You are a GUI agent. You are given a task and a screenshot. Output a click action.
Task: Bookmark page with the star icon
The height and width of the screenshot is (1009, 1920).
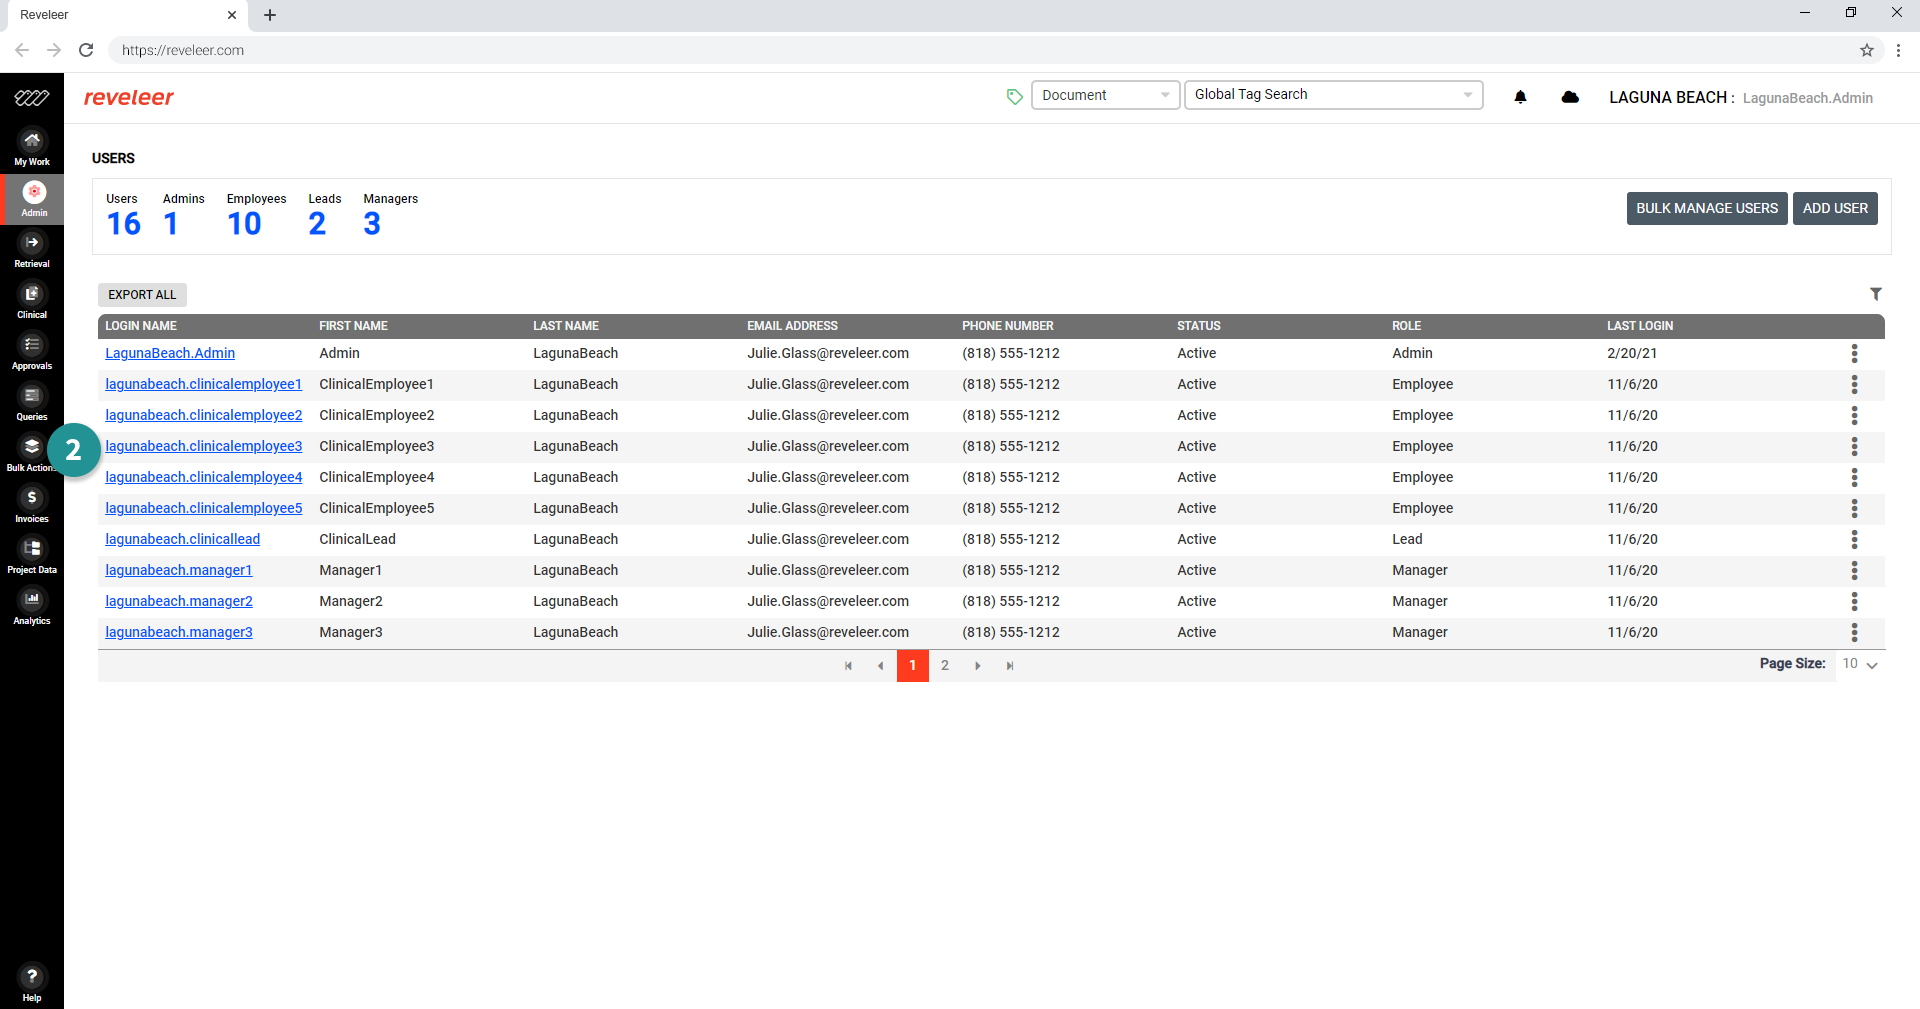pyautogui.click(x=1866, y=50)
